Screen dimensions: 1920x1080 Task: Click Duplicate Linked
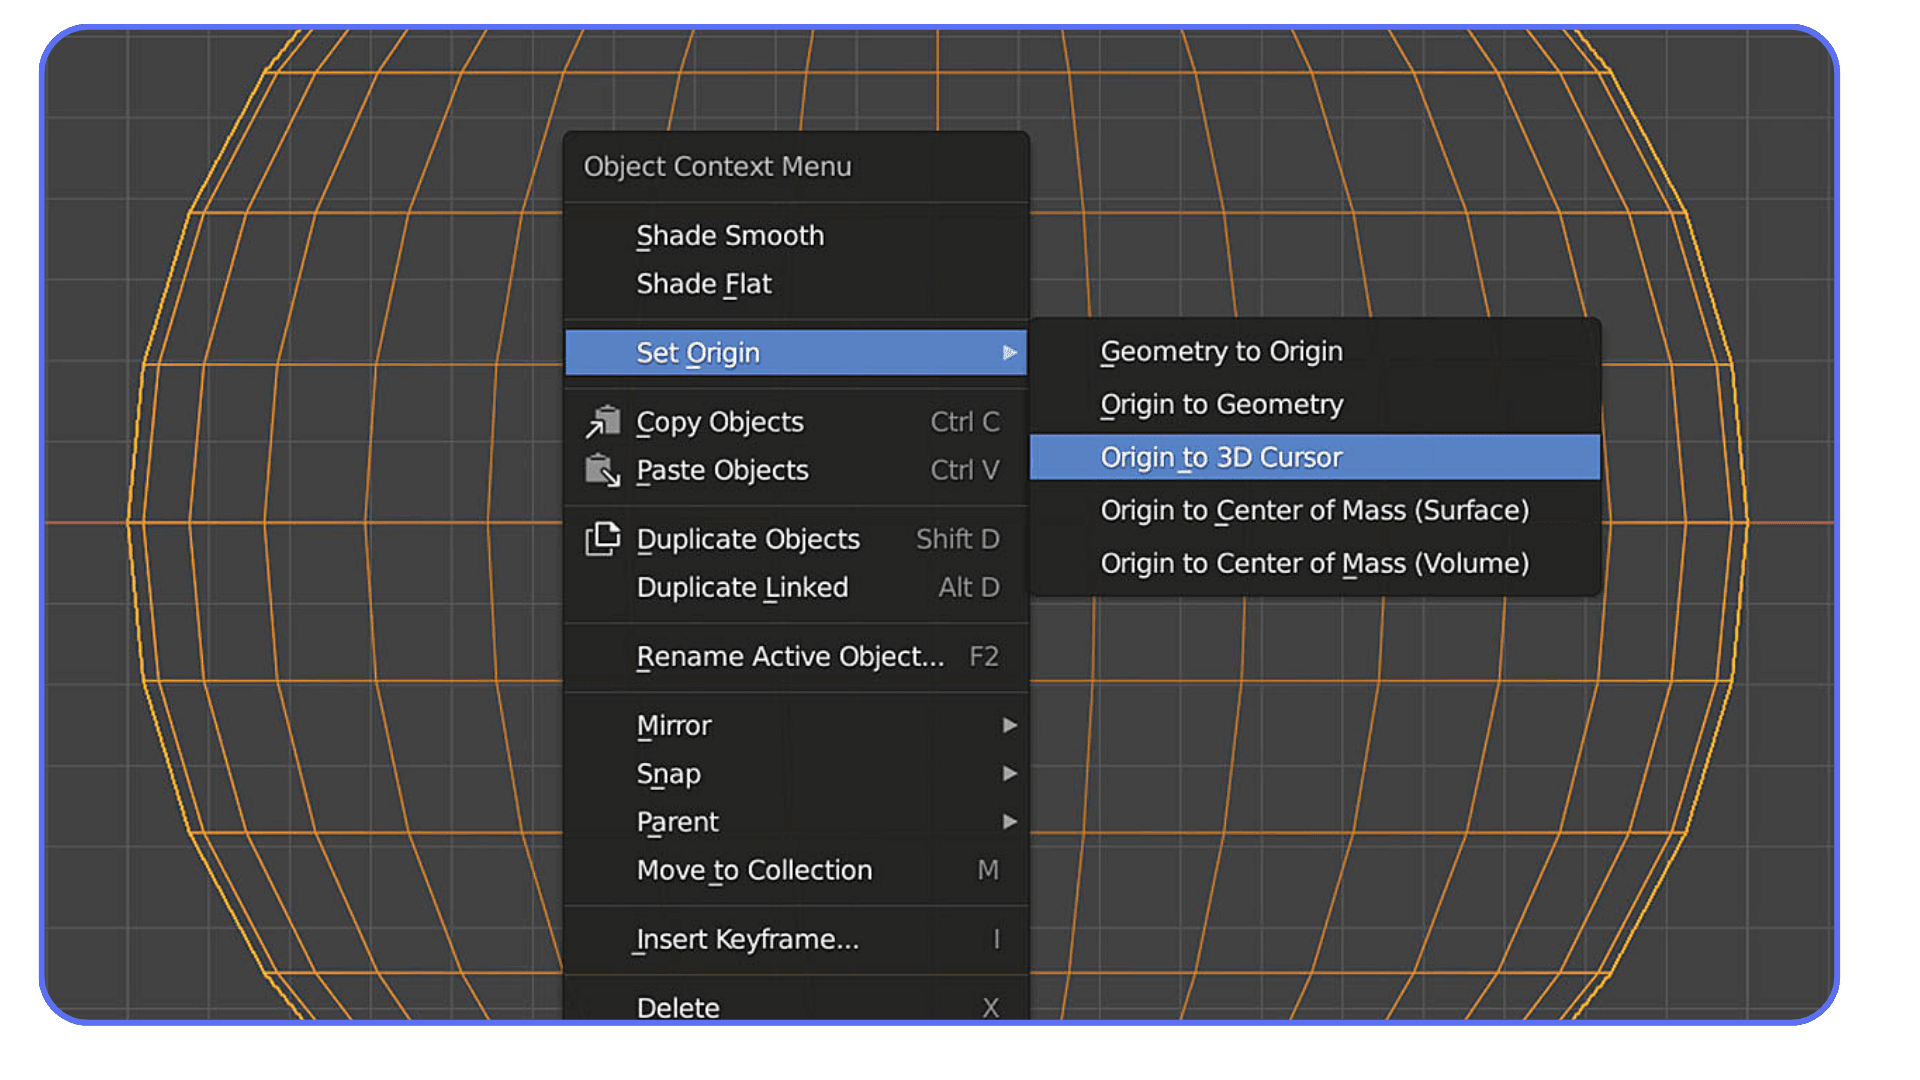coord(742,587)
